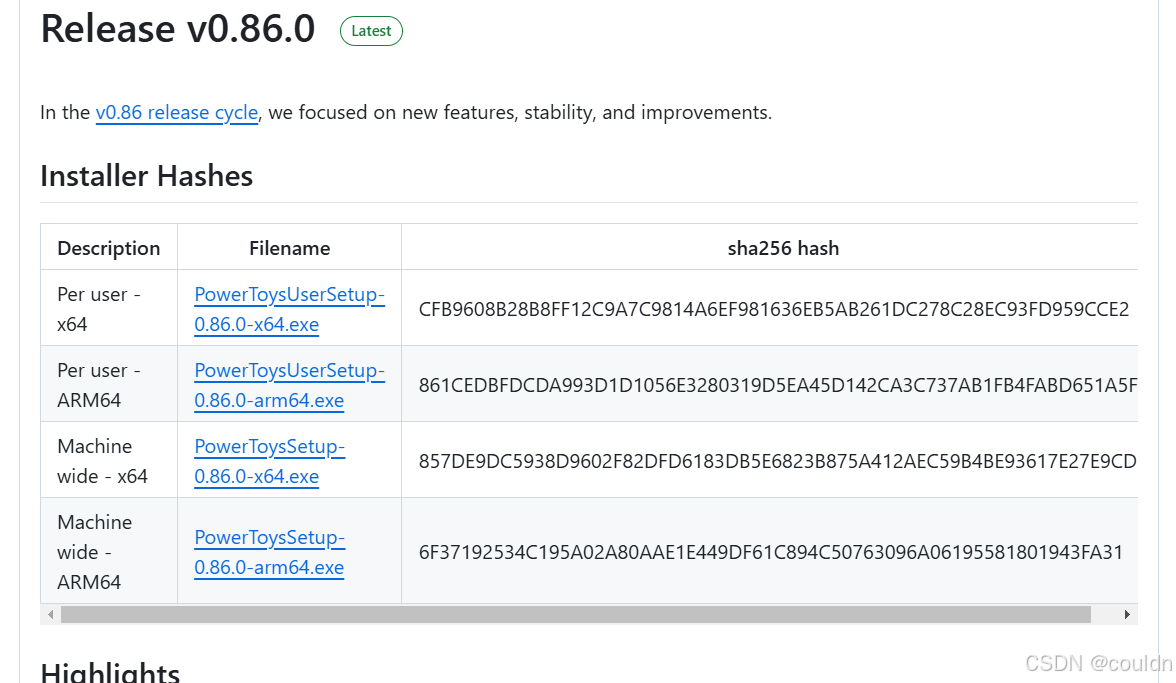Click the Highlights heading
The width and height of the screenshot is (1176, 683).
(110, 671)
